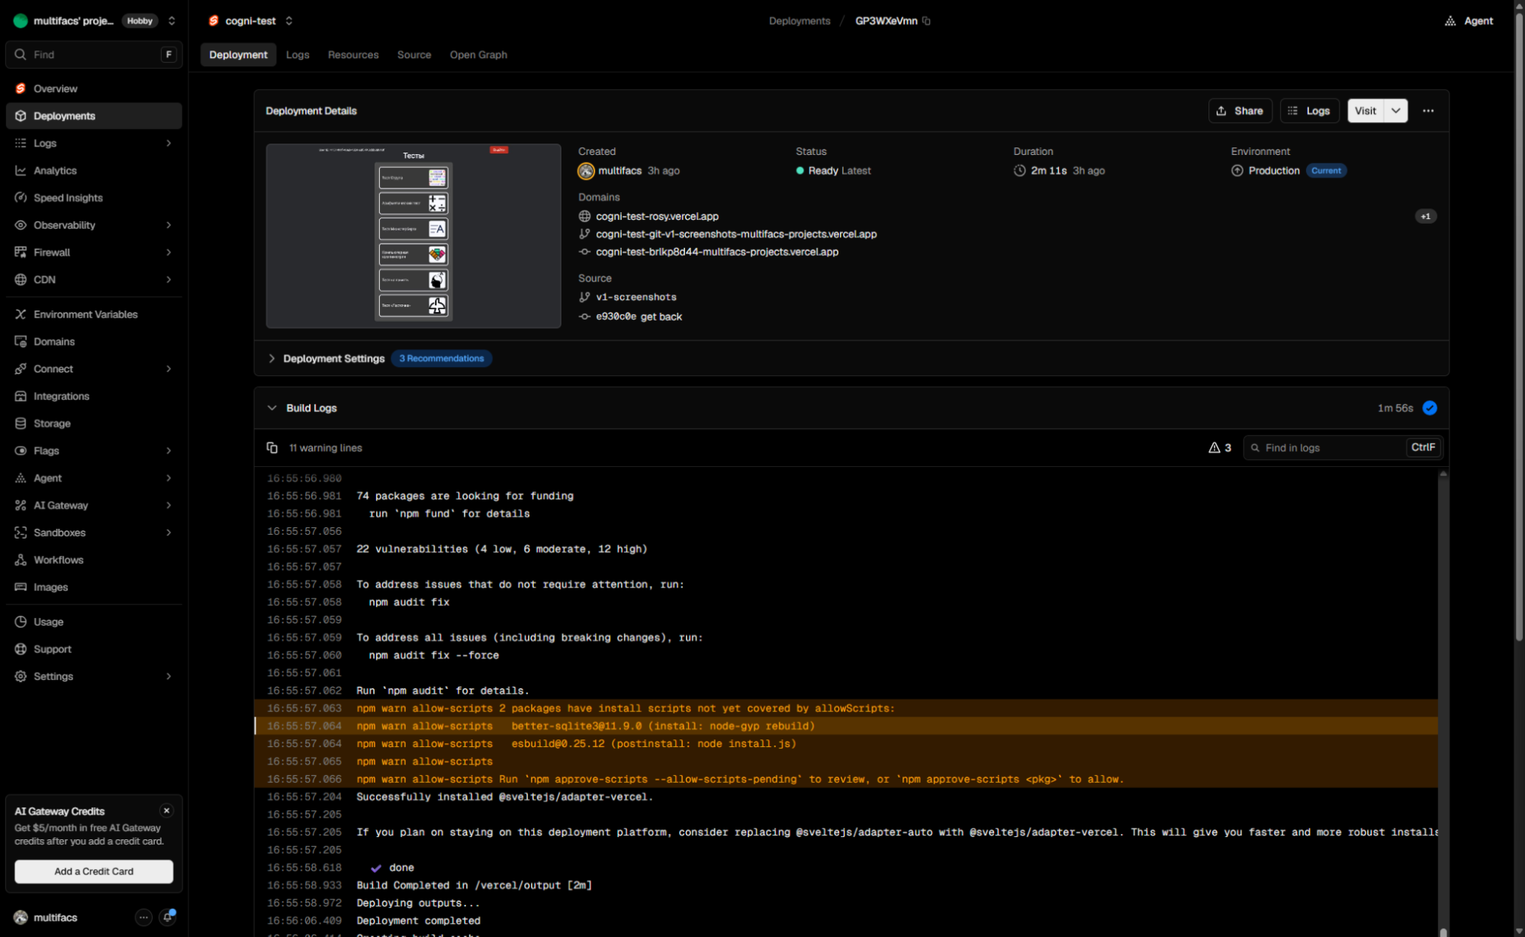This screenshot has height=937, width=1525.
Task: Open the three-dot more options menu
Action: click(x=1428, y=111)
